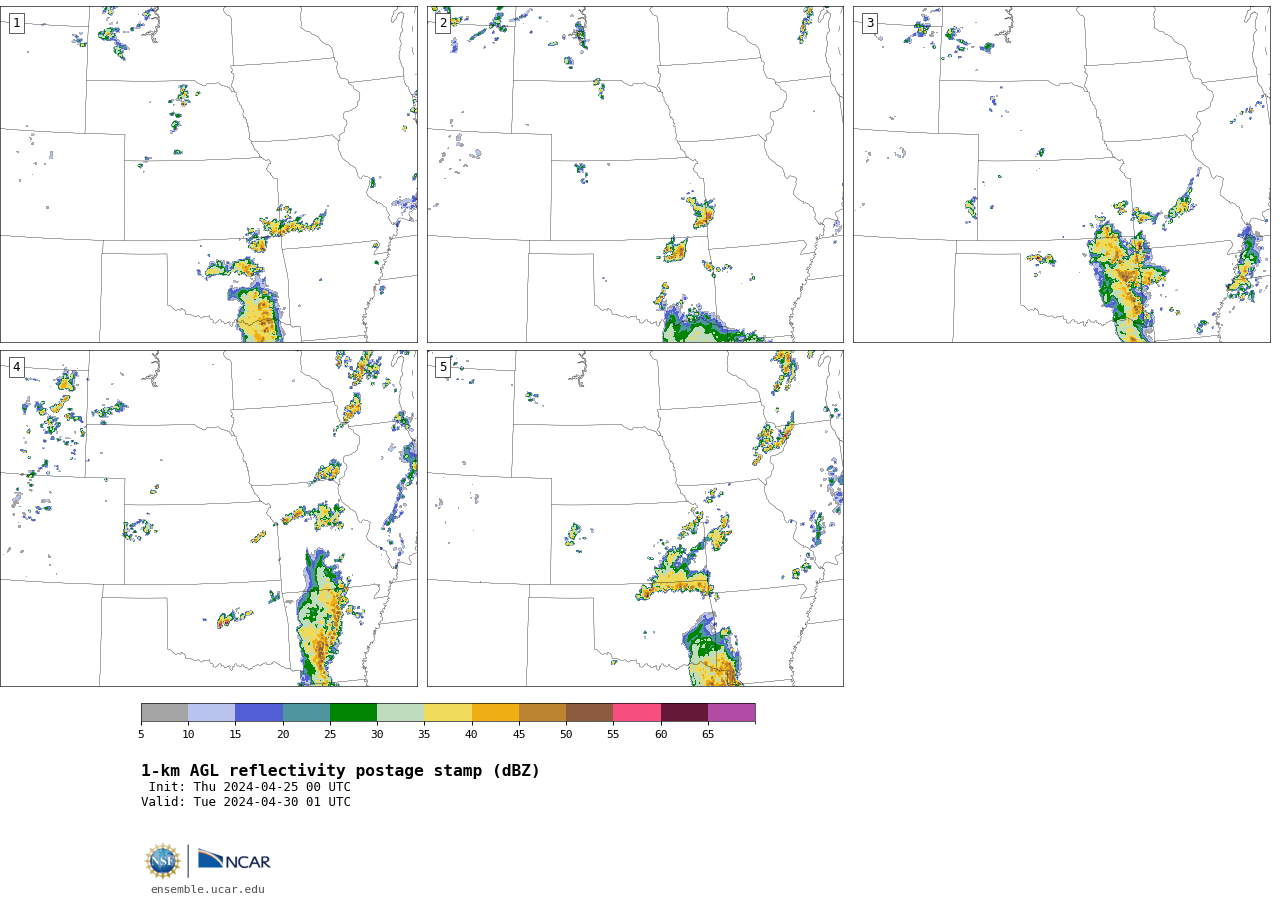Screen dimensions: 1280x901
Task: Click the panel number 3 label box
Action: pyautogui.click(x=869, y=23)
